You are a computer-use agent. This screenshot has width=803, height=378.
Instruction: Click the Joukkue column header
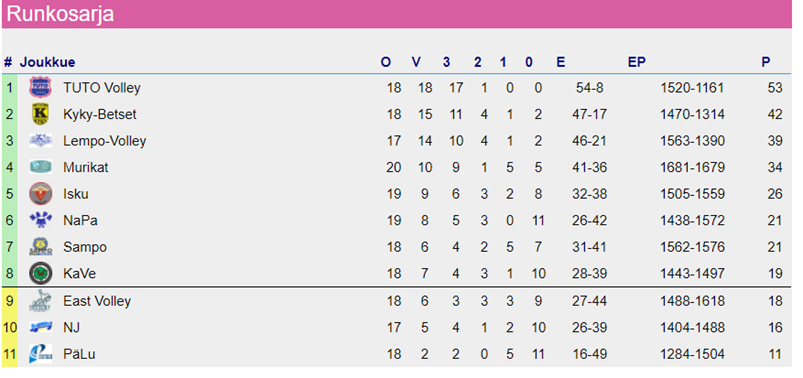tap(47, 62)
